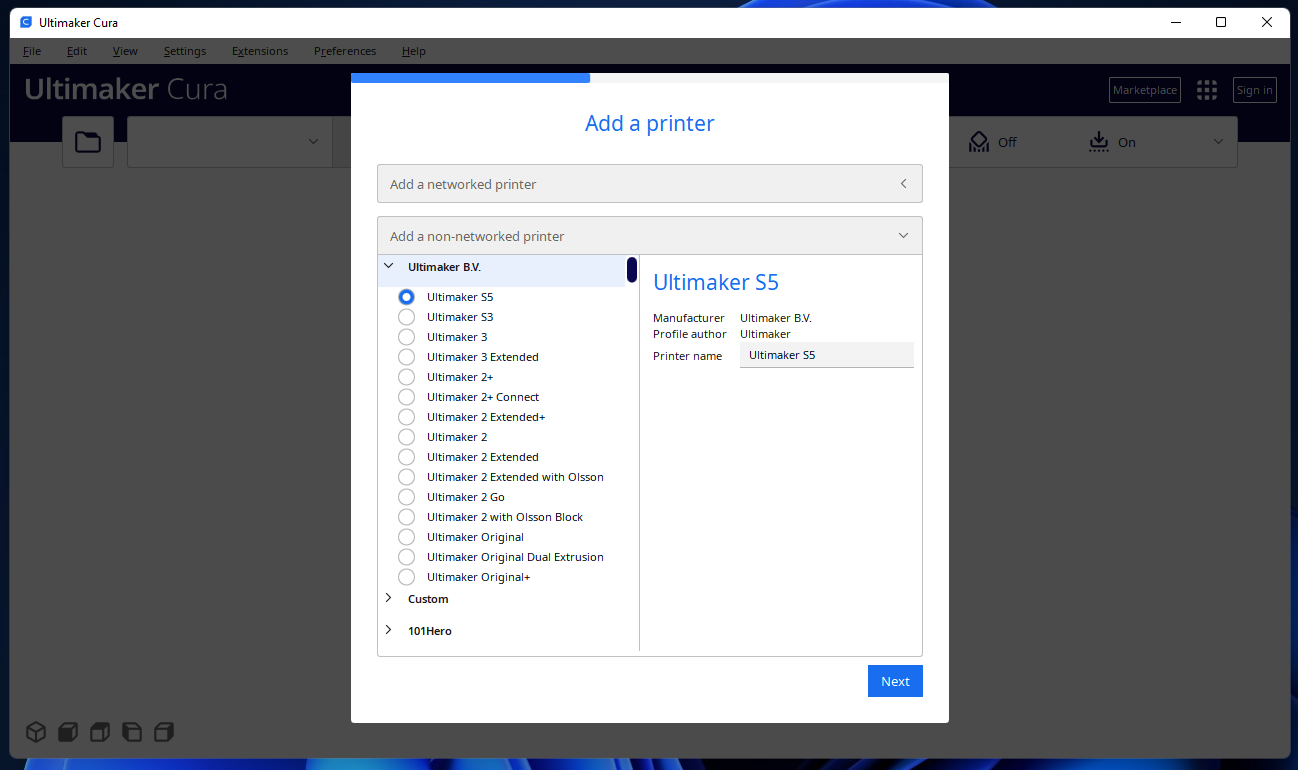Open the application switcher grid icon

[x=1207, y=90]
